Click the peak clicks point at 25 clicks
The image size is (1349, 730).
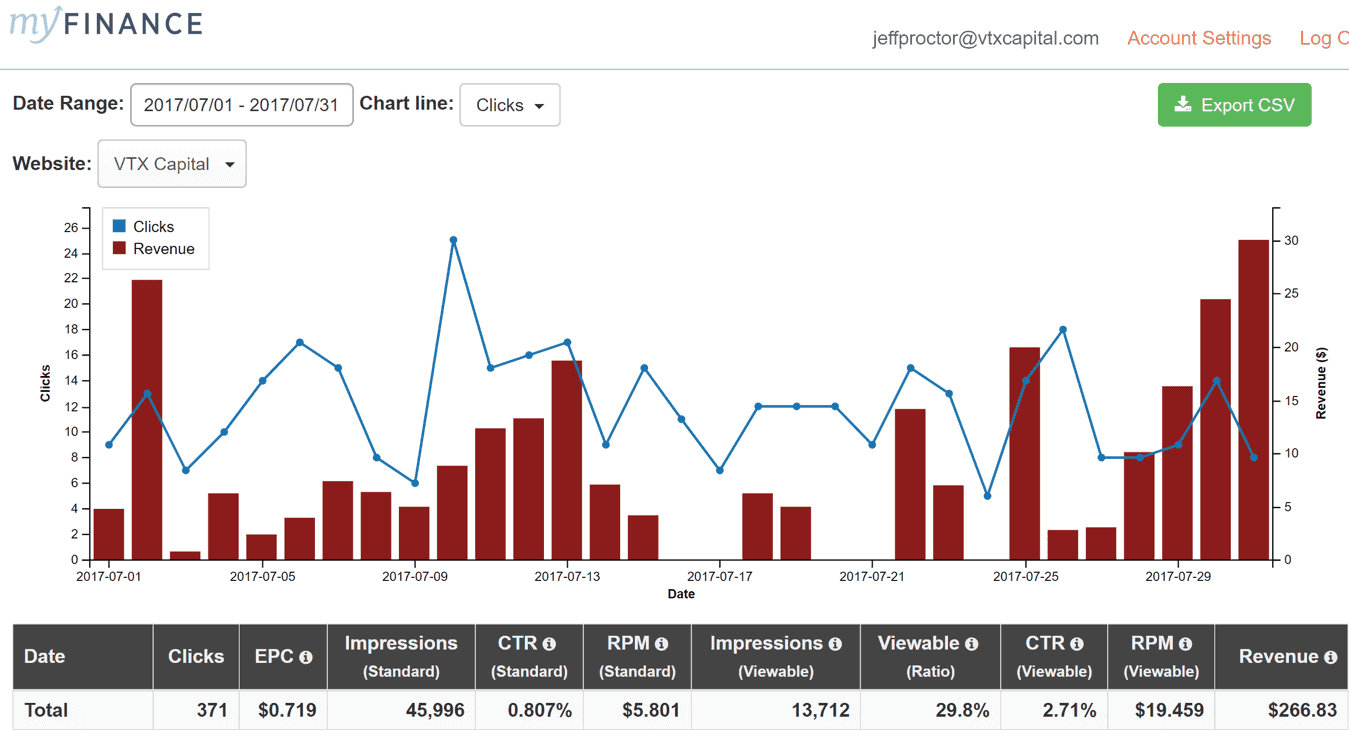[453, 240]
